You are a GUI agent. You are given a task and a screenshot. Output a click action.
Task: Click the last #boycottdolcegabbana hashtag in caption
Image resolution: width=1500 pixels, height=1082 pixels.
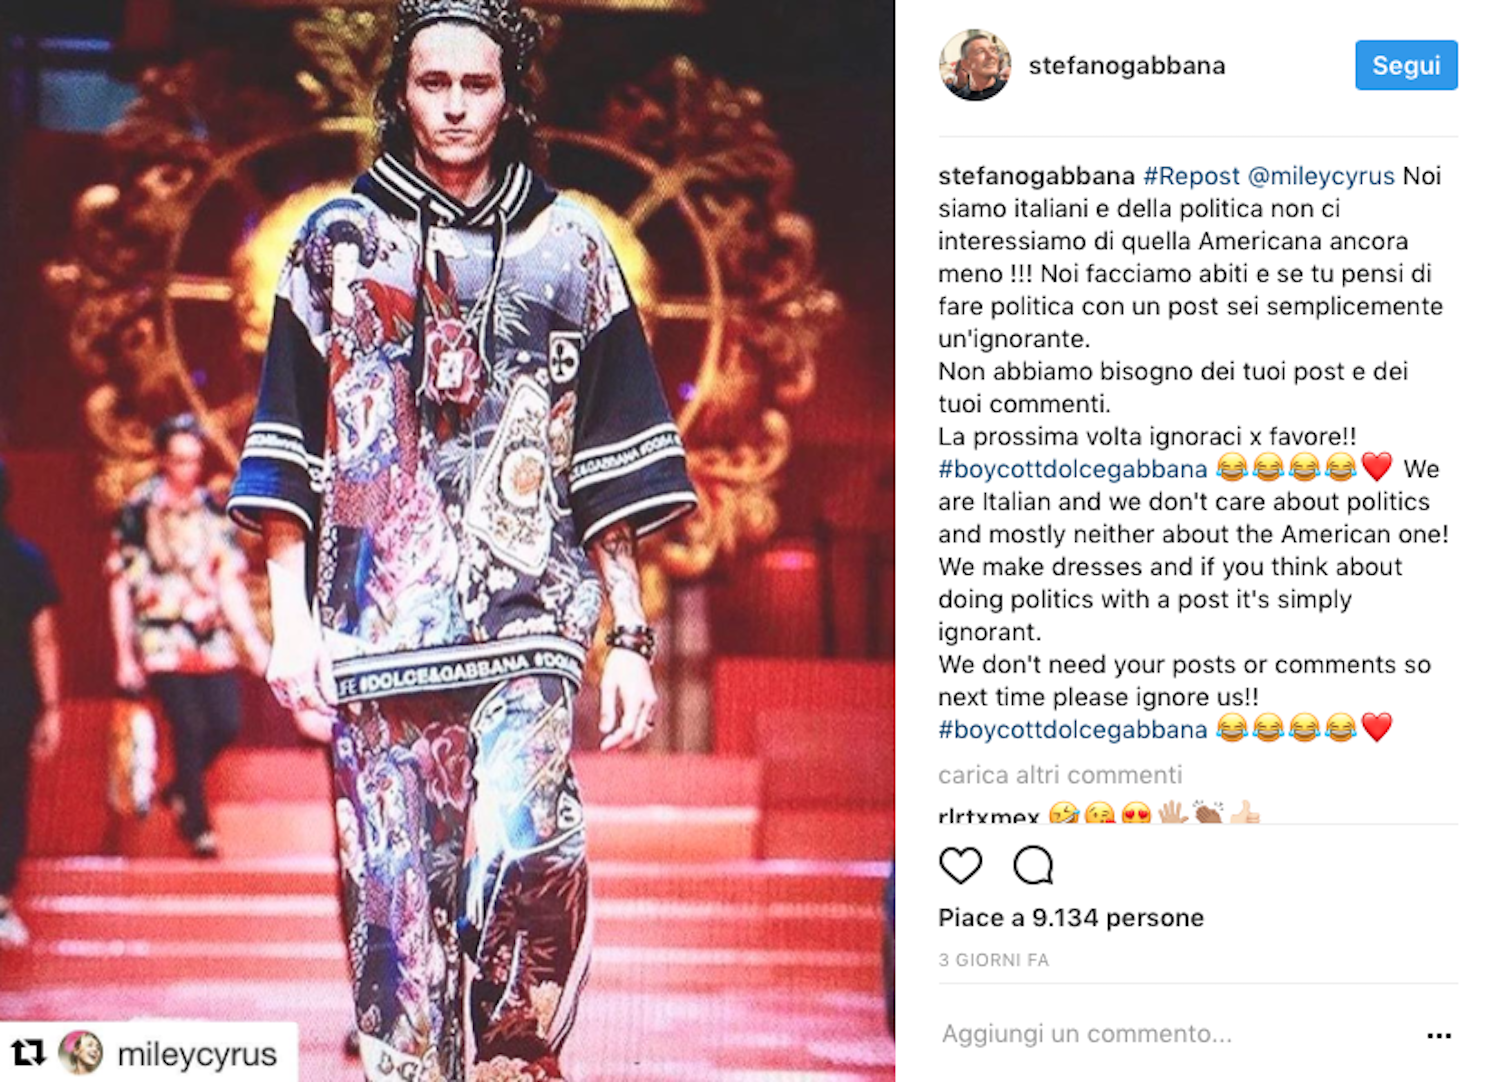[x=1072, y=729]
